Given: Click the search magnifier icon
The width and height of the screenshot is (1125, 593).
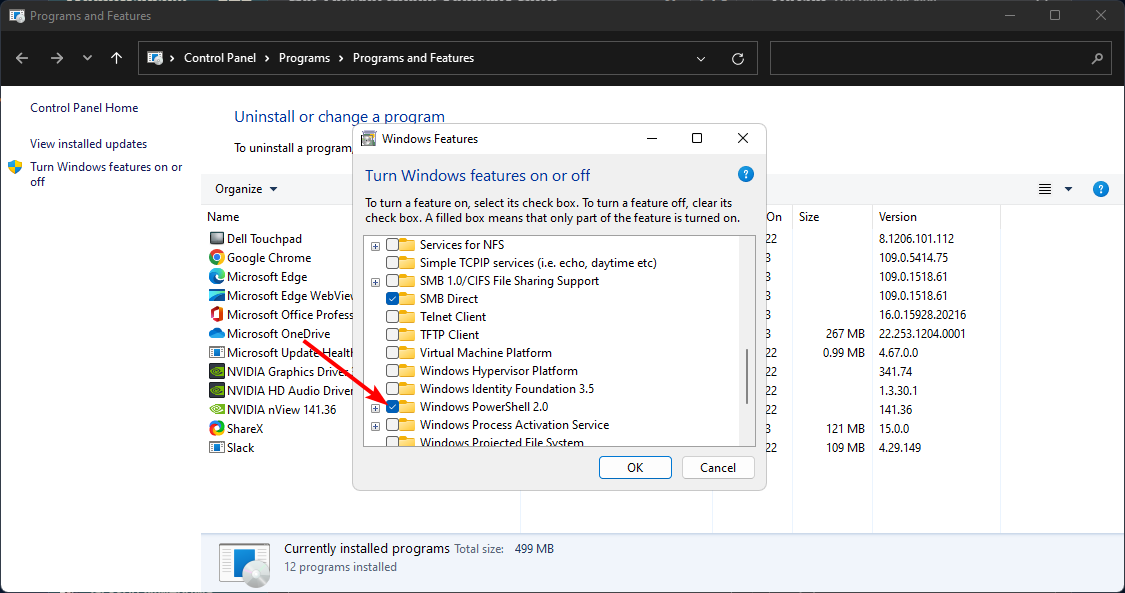Looking at the screenshot, I should point(1096,59).
